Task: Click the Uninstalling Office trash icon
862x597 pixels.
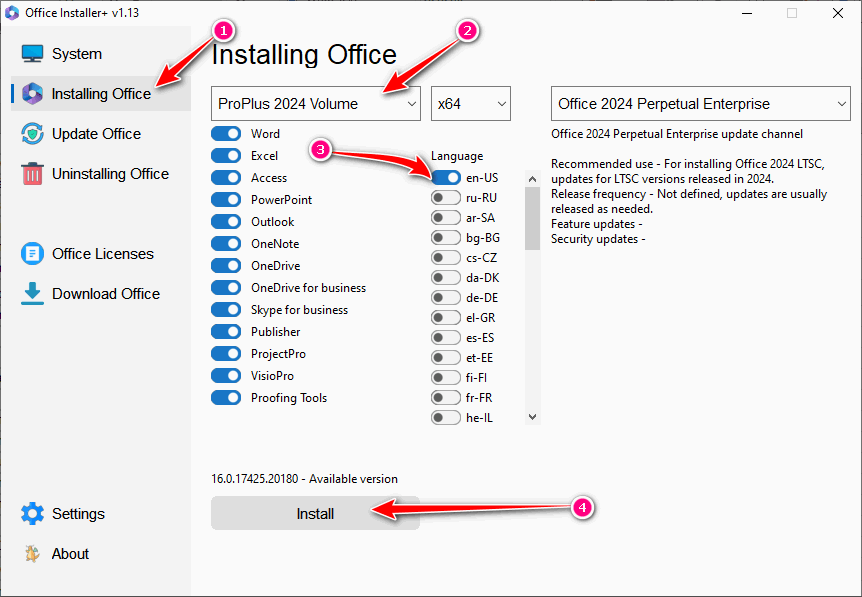Action: point(32,174)
